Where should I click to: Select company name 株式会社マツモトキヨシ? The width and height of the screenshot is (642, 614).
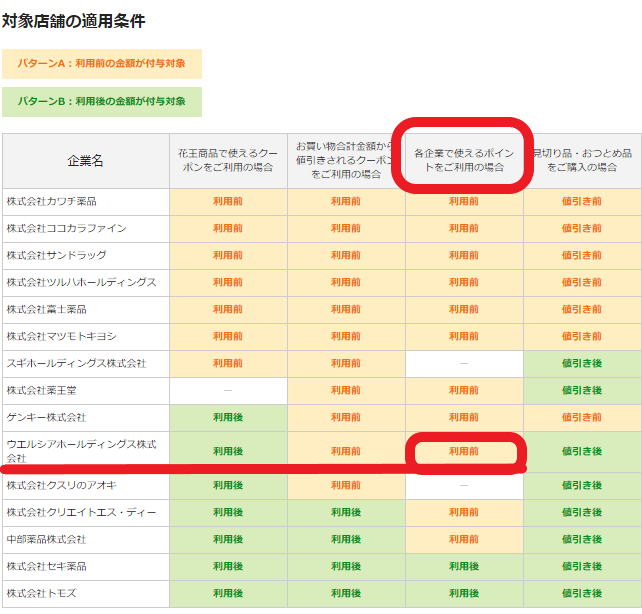coord(61,336)
